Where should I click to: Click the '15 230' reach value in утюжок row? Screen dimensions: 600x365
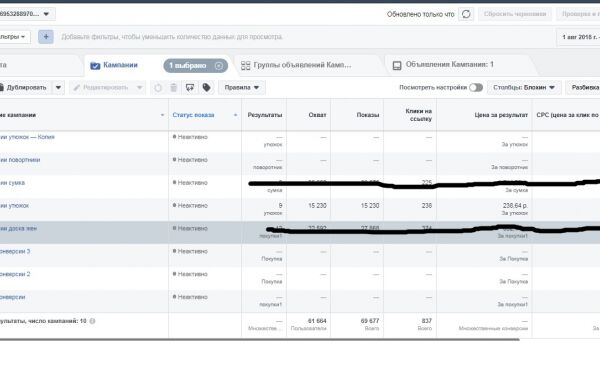click(317, 205)
